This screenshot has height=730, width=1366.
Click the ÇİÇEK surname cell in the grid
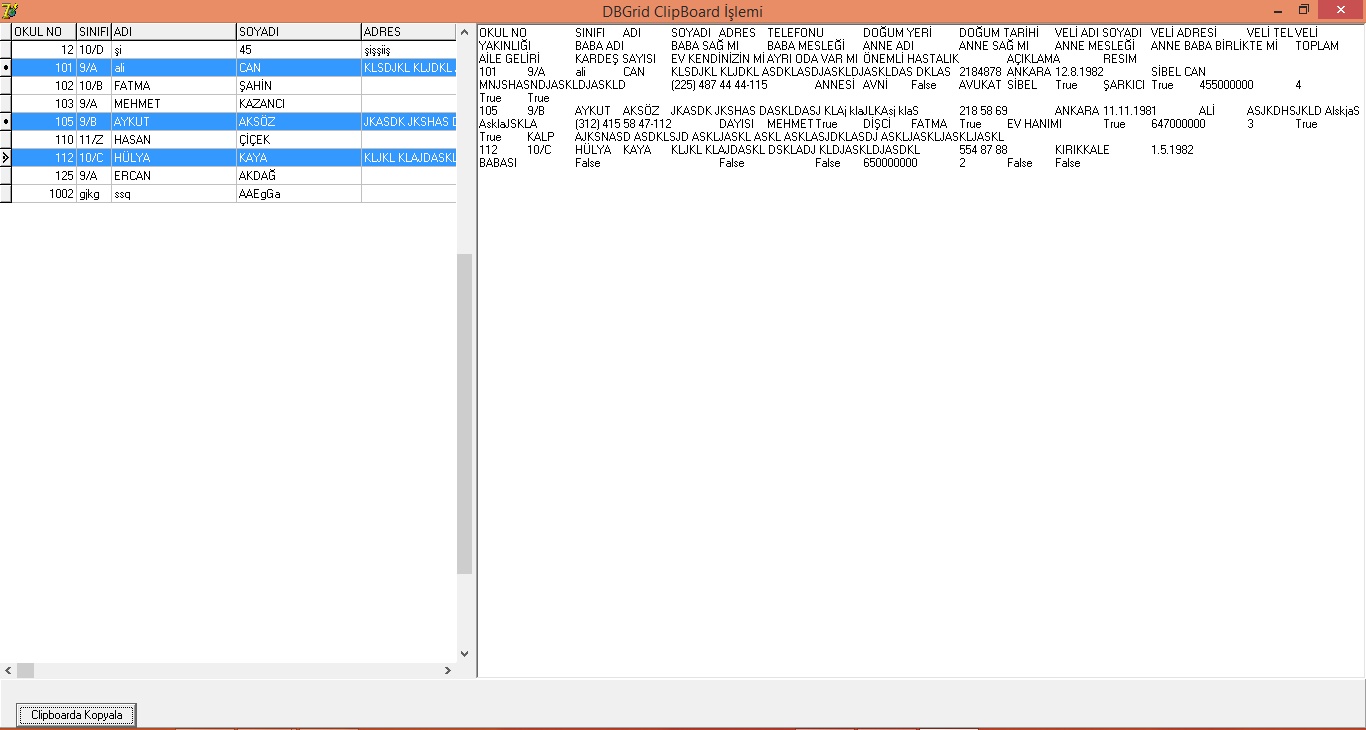(299, 140)
